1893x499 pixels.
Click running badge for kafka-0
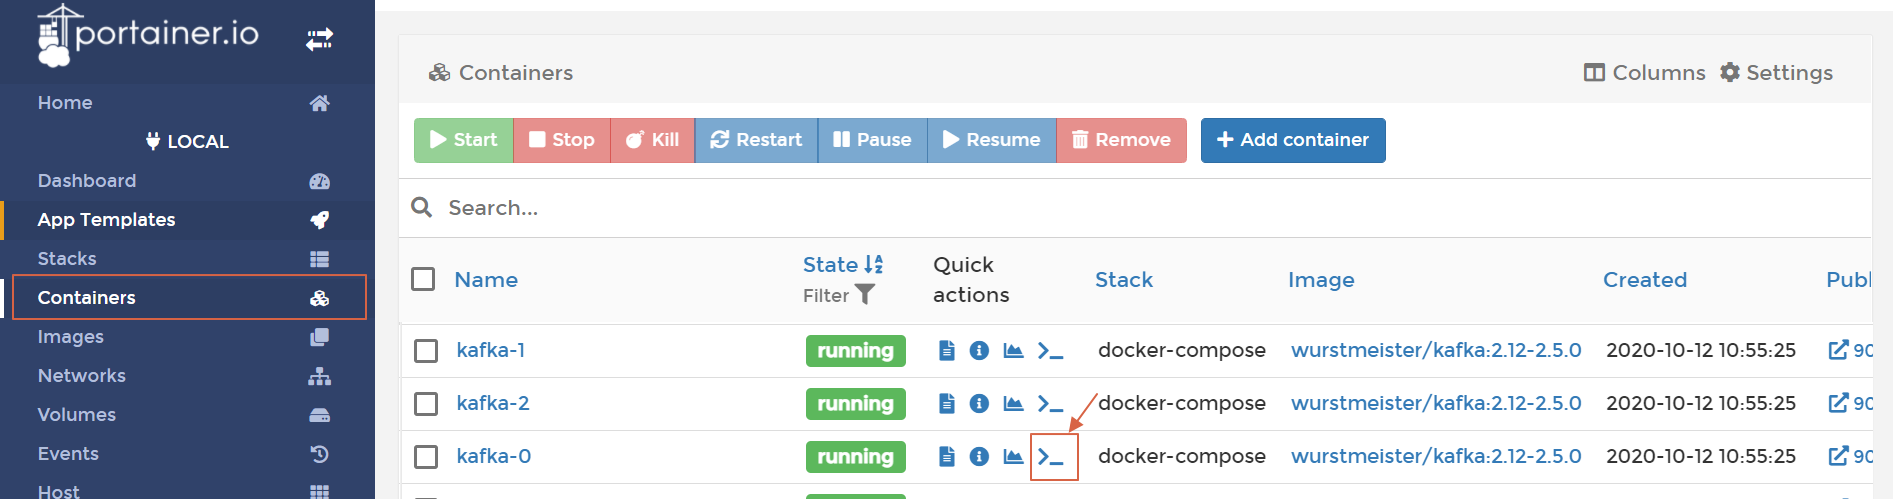tap(856, 457)
